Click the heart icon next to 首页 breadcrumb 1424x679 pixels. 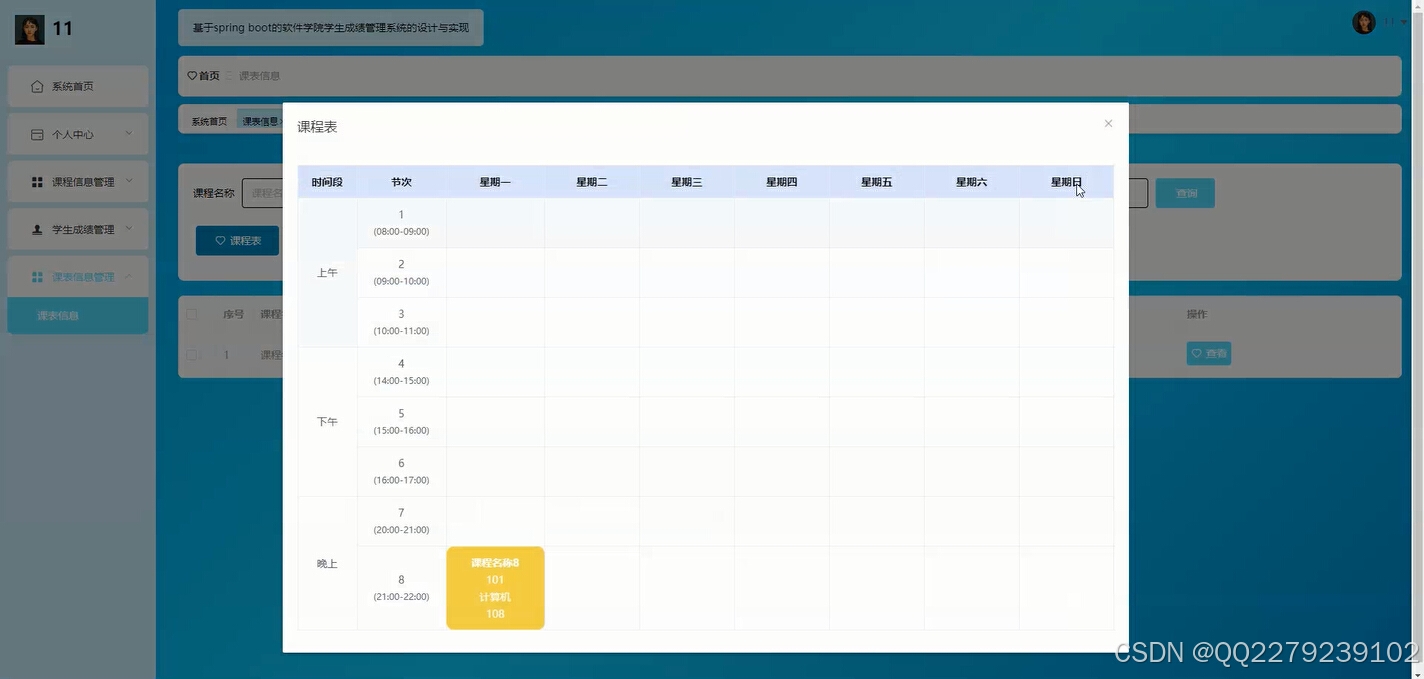[x=191, y=75]
